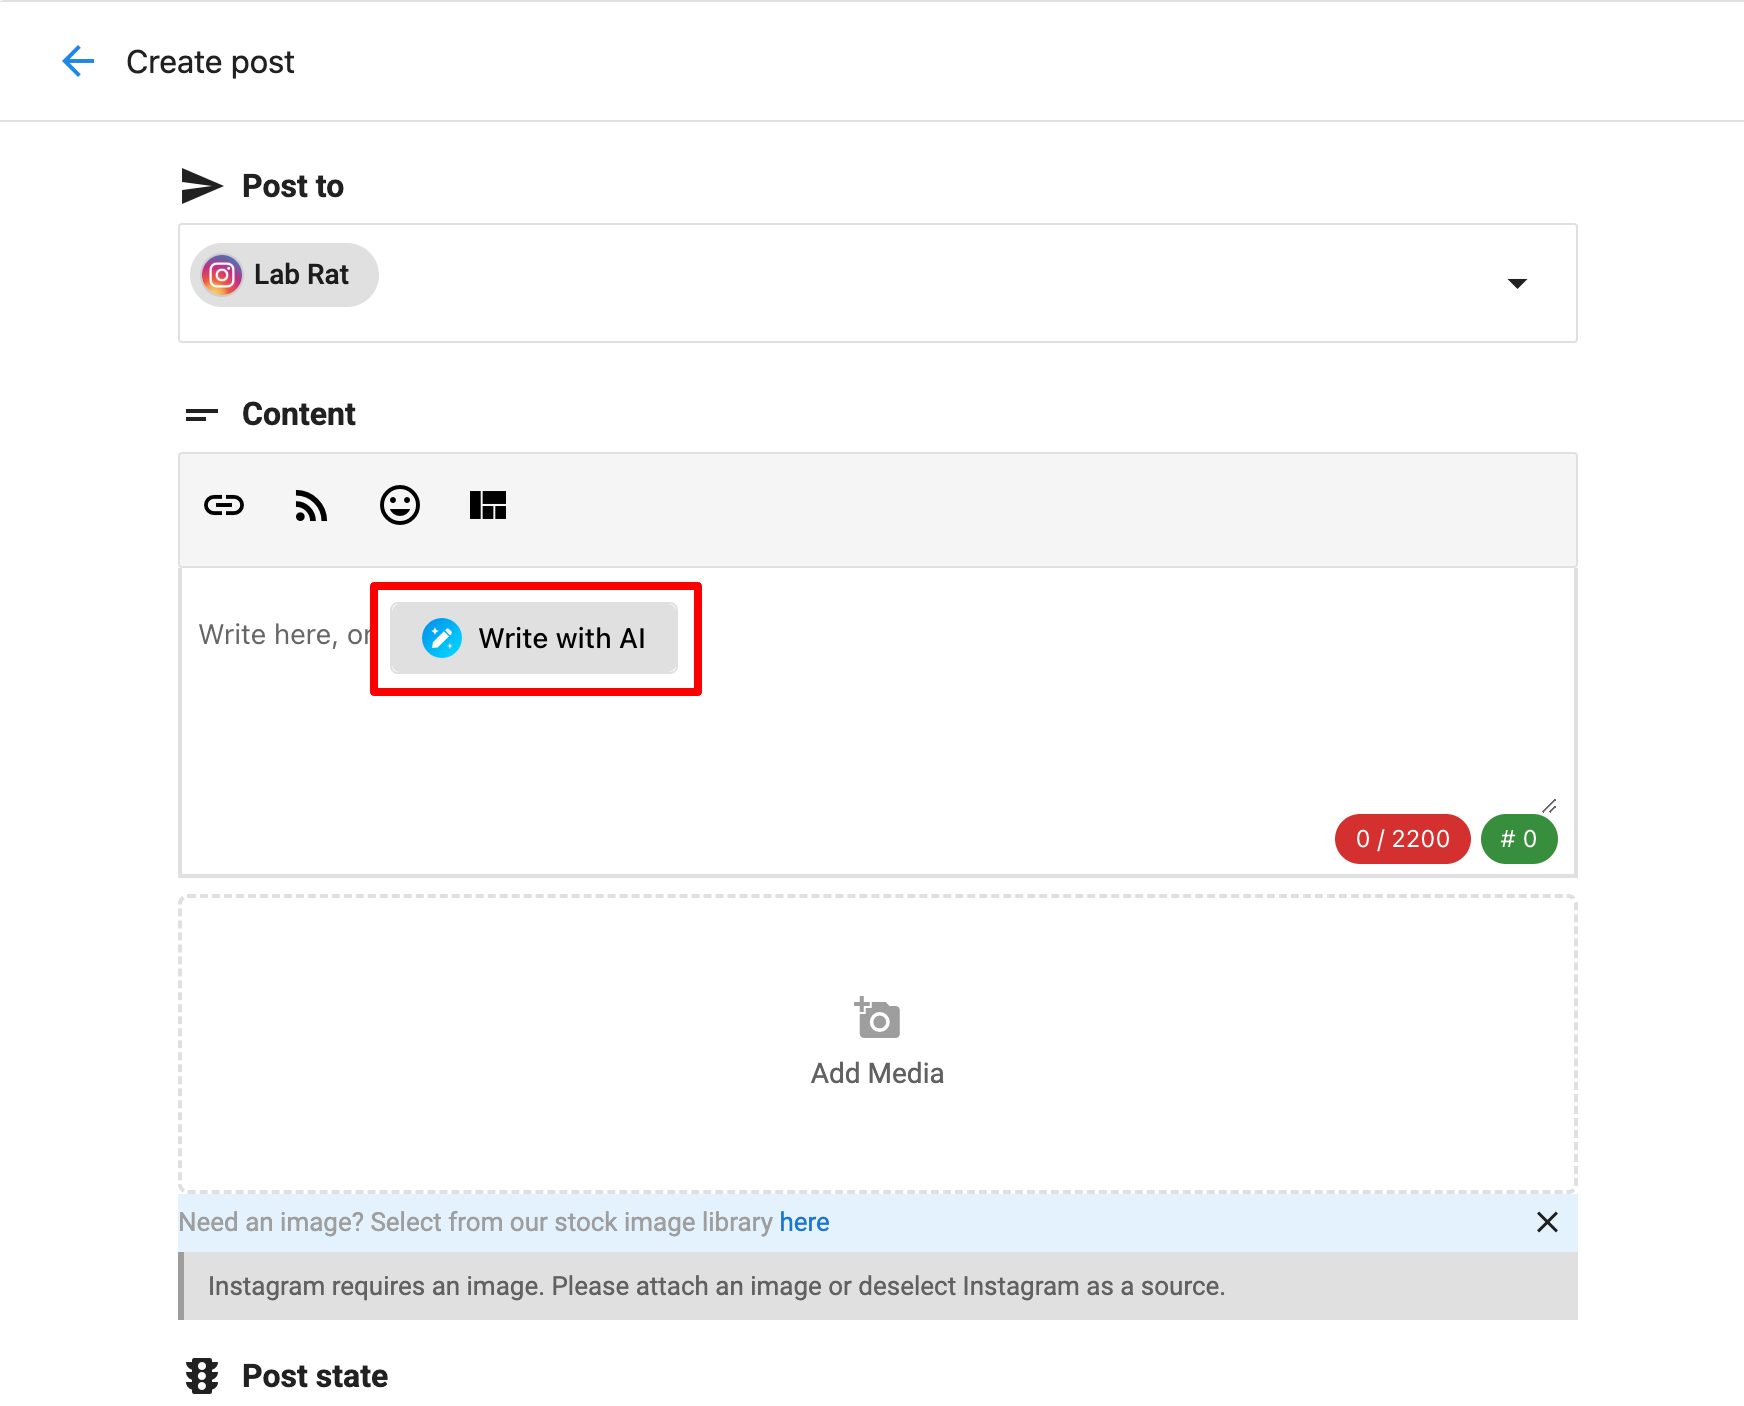
Task: Click the text area resize handle
Action: point(1549,806)
